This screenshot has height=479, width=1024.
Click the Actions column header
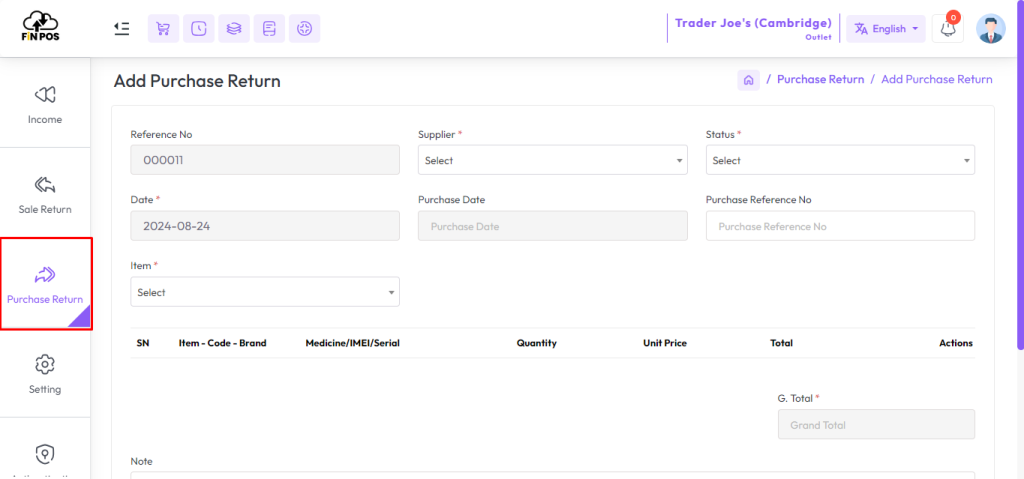[x=956, y=343]
